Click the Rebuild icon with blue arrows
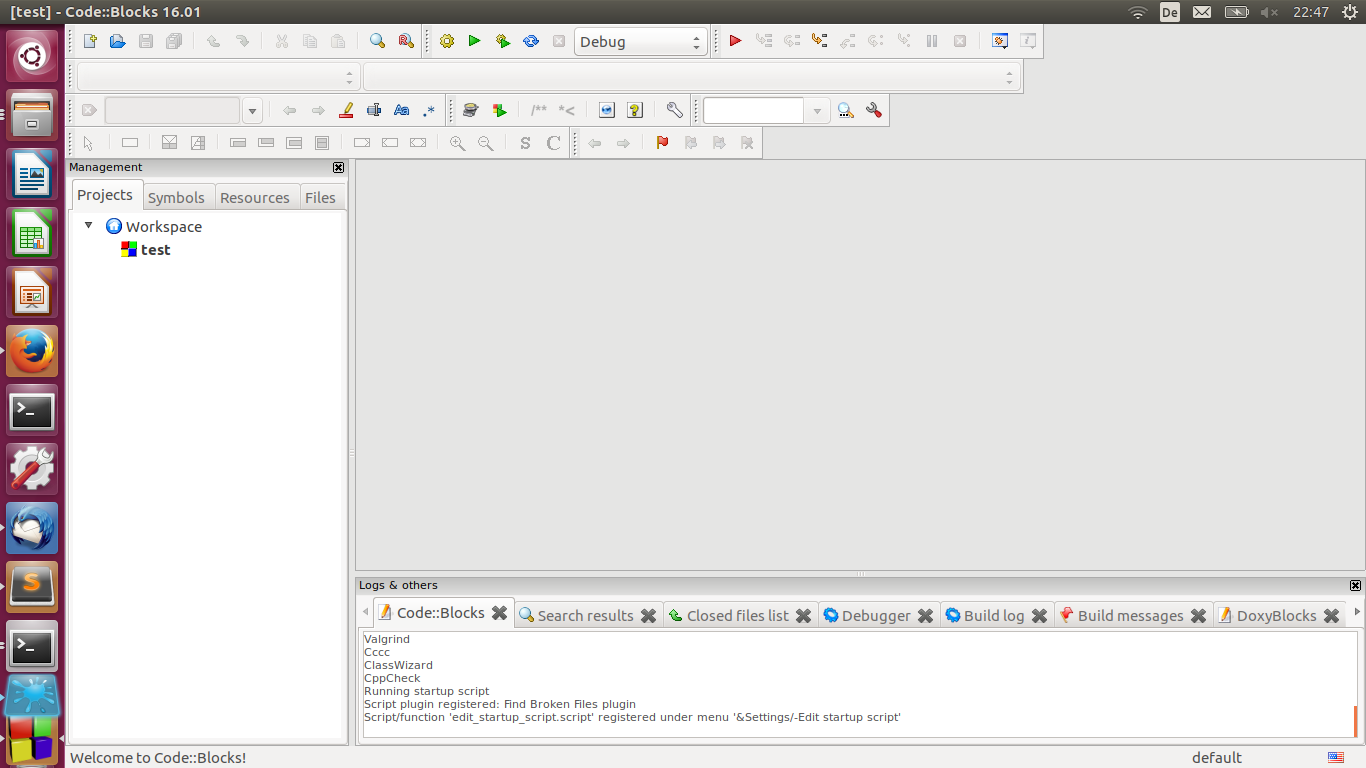The width and height of the screenshot is (1366, 768). point(531,41)
